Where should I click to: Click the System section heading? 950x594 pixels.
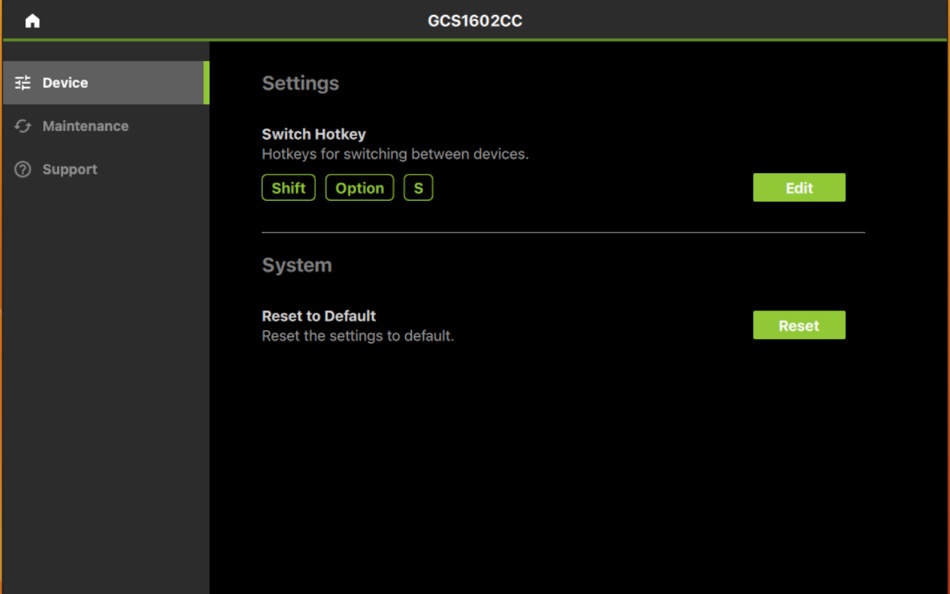[296, 265]
